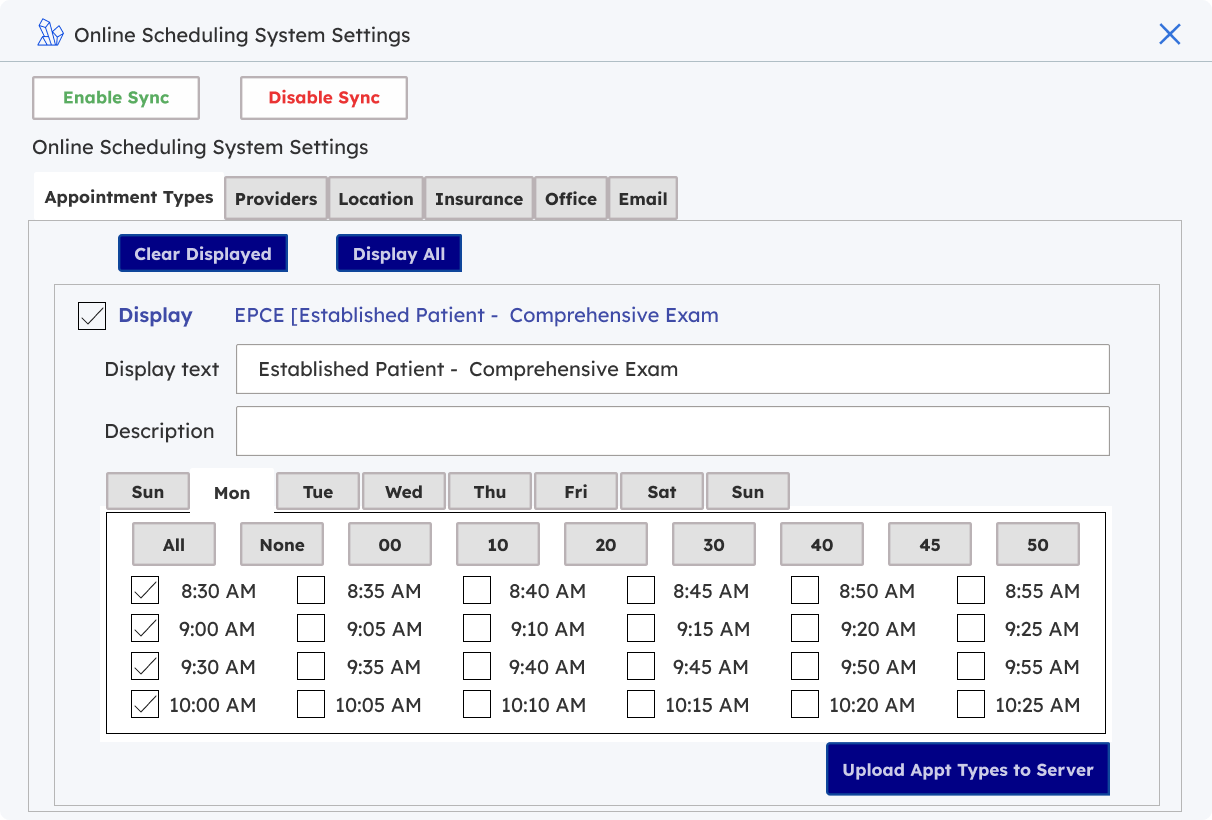Click the All time slots button
The image size is (1212, 820).
coord(174,545)
